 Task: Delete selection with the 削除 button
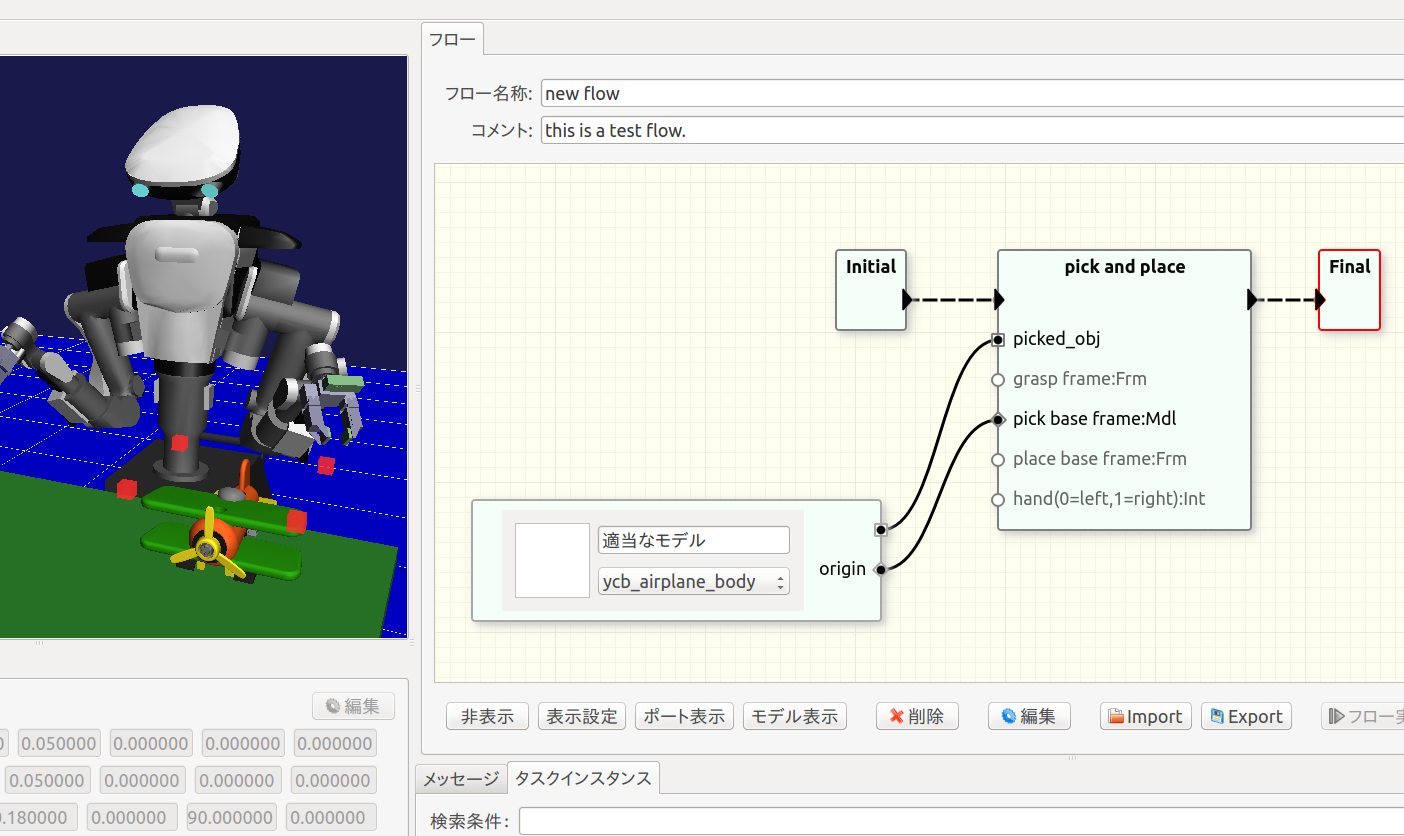tap(917, 716)
